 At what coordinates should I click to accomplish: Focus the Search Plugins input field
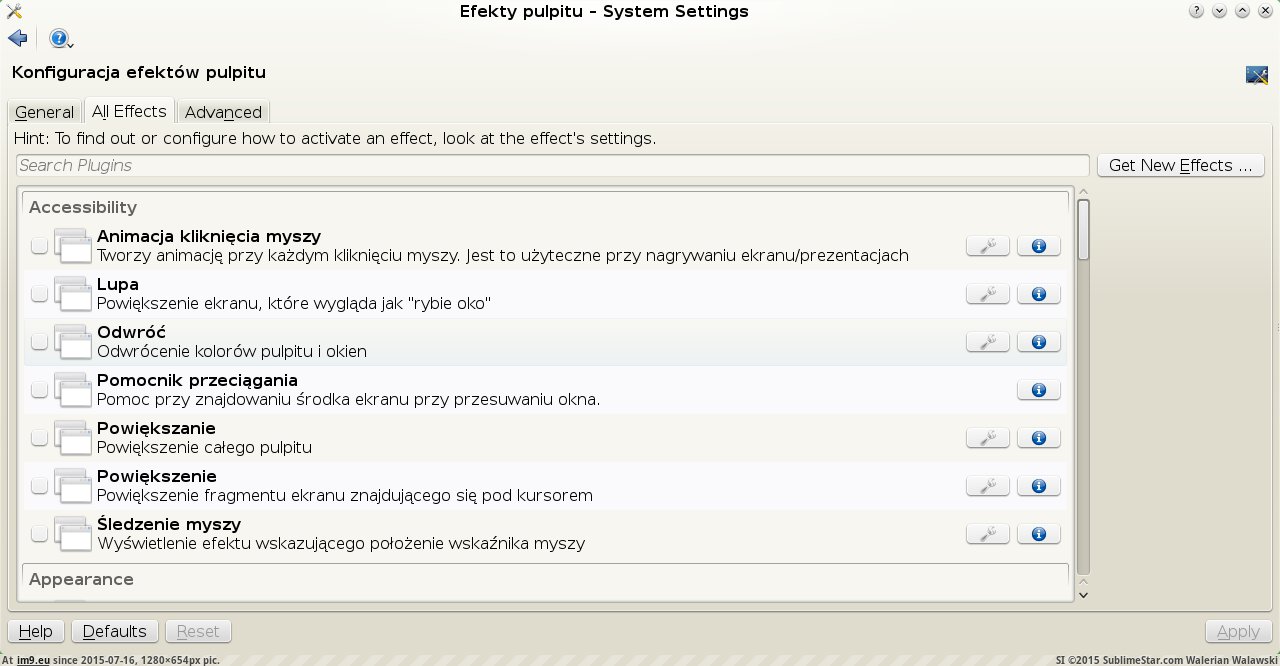[552, 166]
